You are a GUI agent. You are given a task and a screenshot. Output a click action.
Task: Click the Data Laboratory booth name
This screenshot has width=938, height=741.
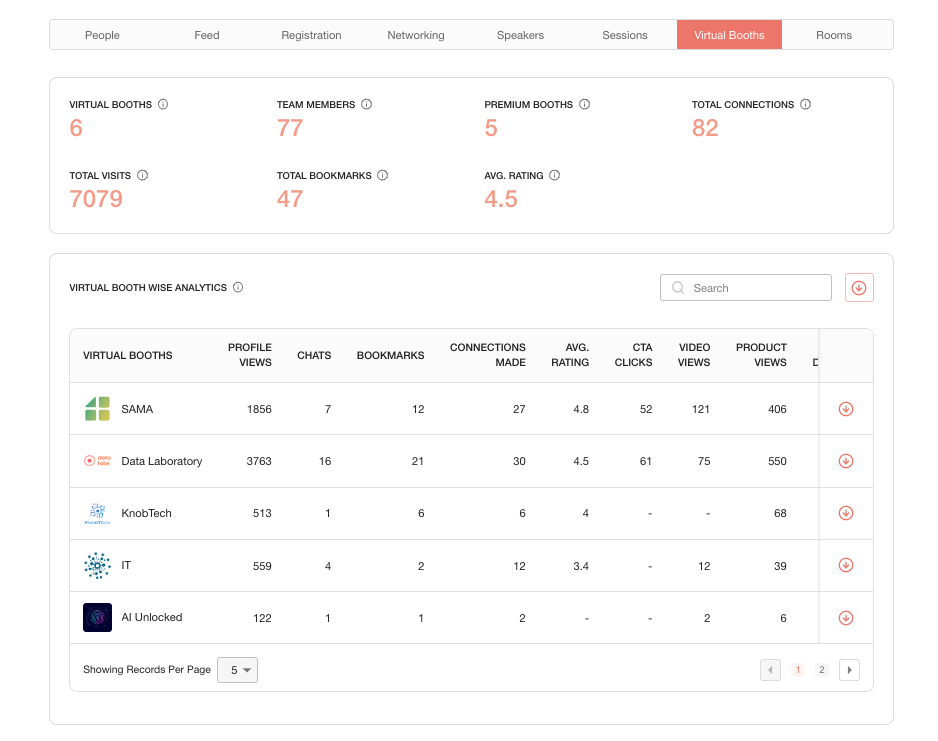click(162, 461)
